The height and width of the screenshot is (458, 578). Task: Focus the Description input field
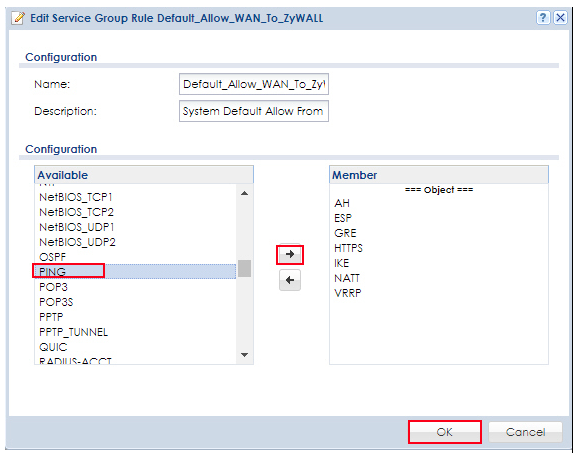pos(254,111)
